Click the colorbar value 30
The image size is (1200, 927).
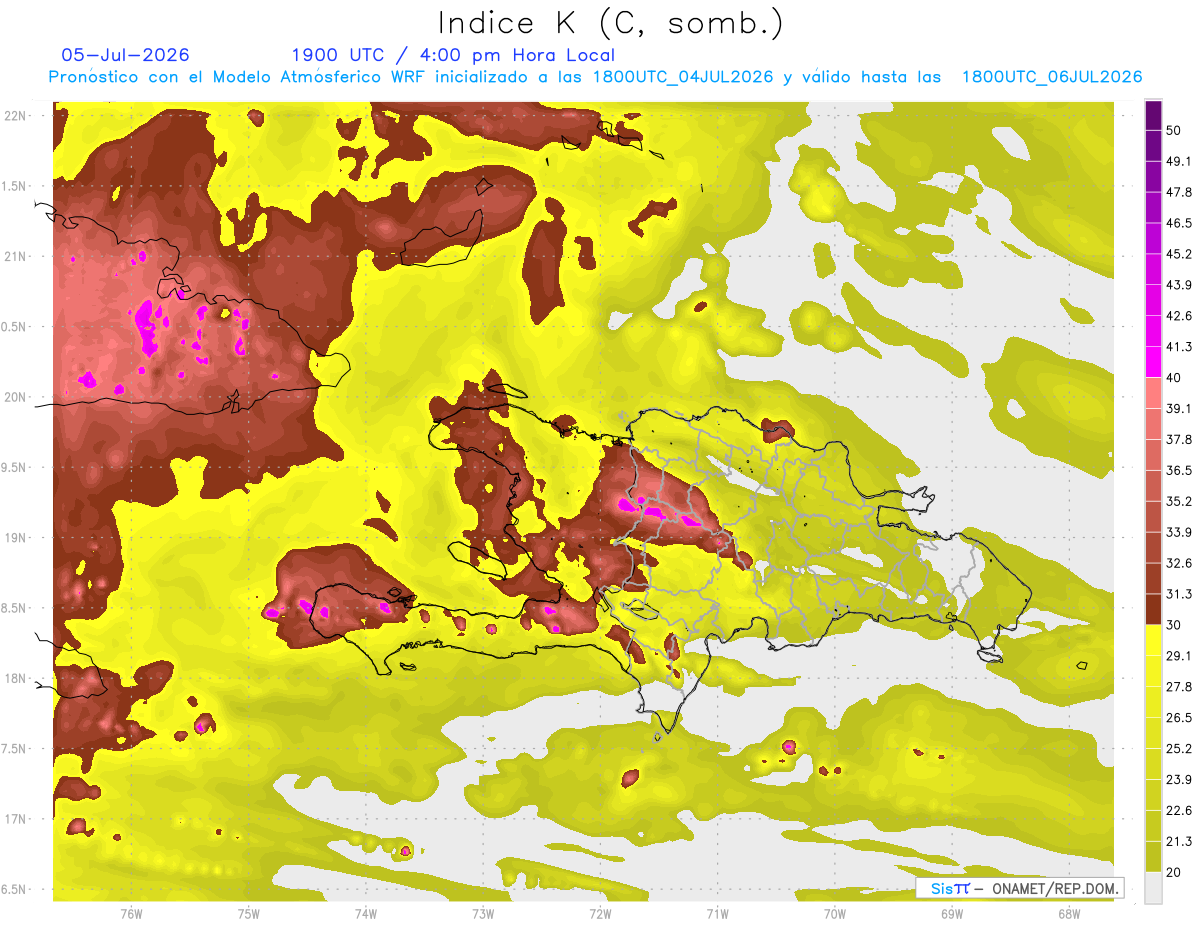pyautogui.click(x=1175, y=625)
